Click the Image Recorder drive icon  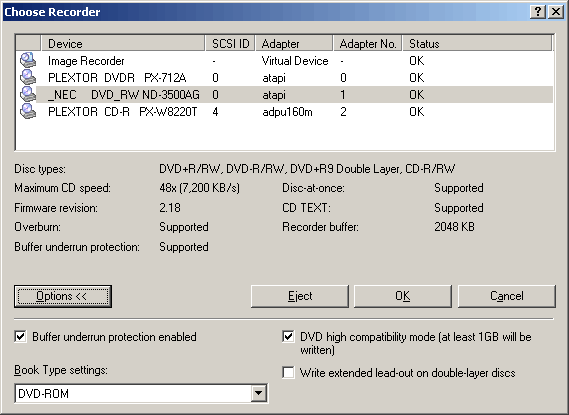(28, 60)
